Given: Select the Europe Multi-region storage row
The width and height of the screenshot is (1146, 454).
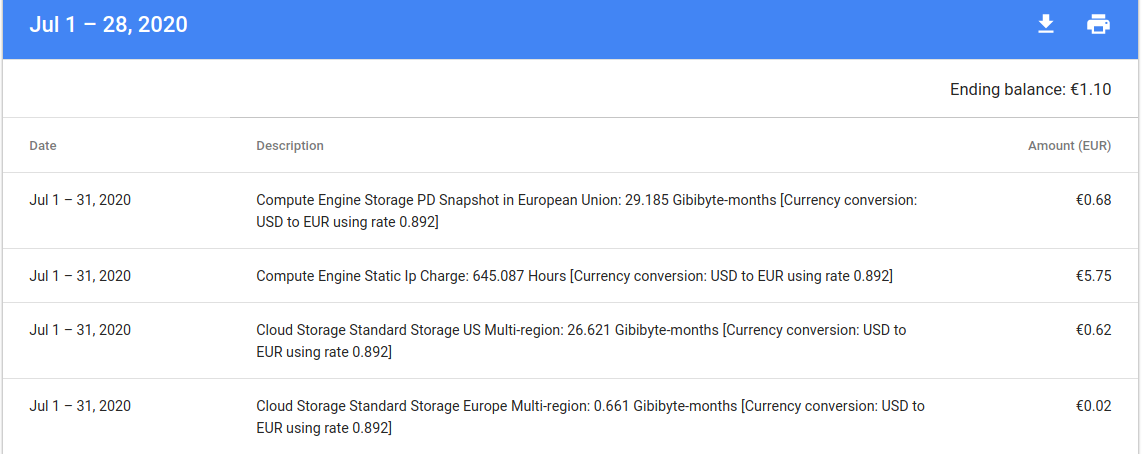Looking at the screenshot, I should 590,416.
